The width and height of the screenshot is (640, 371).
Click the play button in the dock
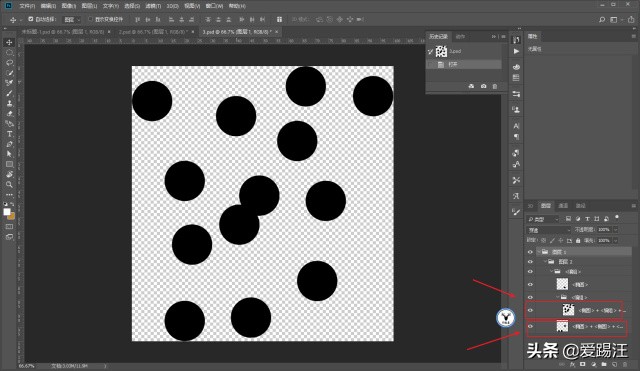516,51
